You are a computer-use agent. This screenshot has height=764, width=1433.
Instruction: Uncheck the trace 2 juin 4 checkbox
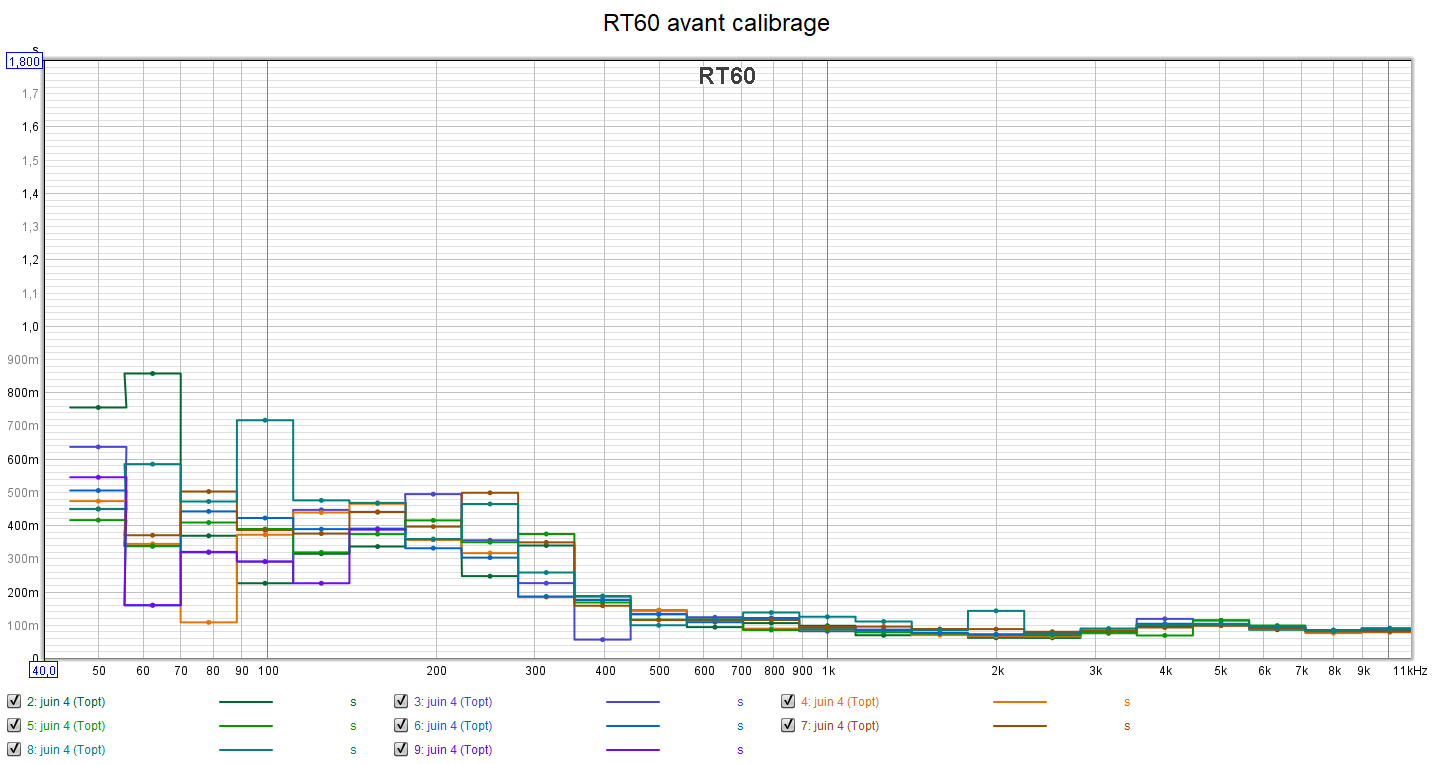point(14,702)
